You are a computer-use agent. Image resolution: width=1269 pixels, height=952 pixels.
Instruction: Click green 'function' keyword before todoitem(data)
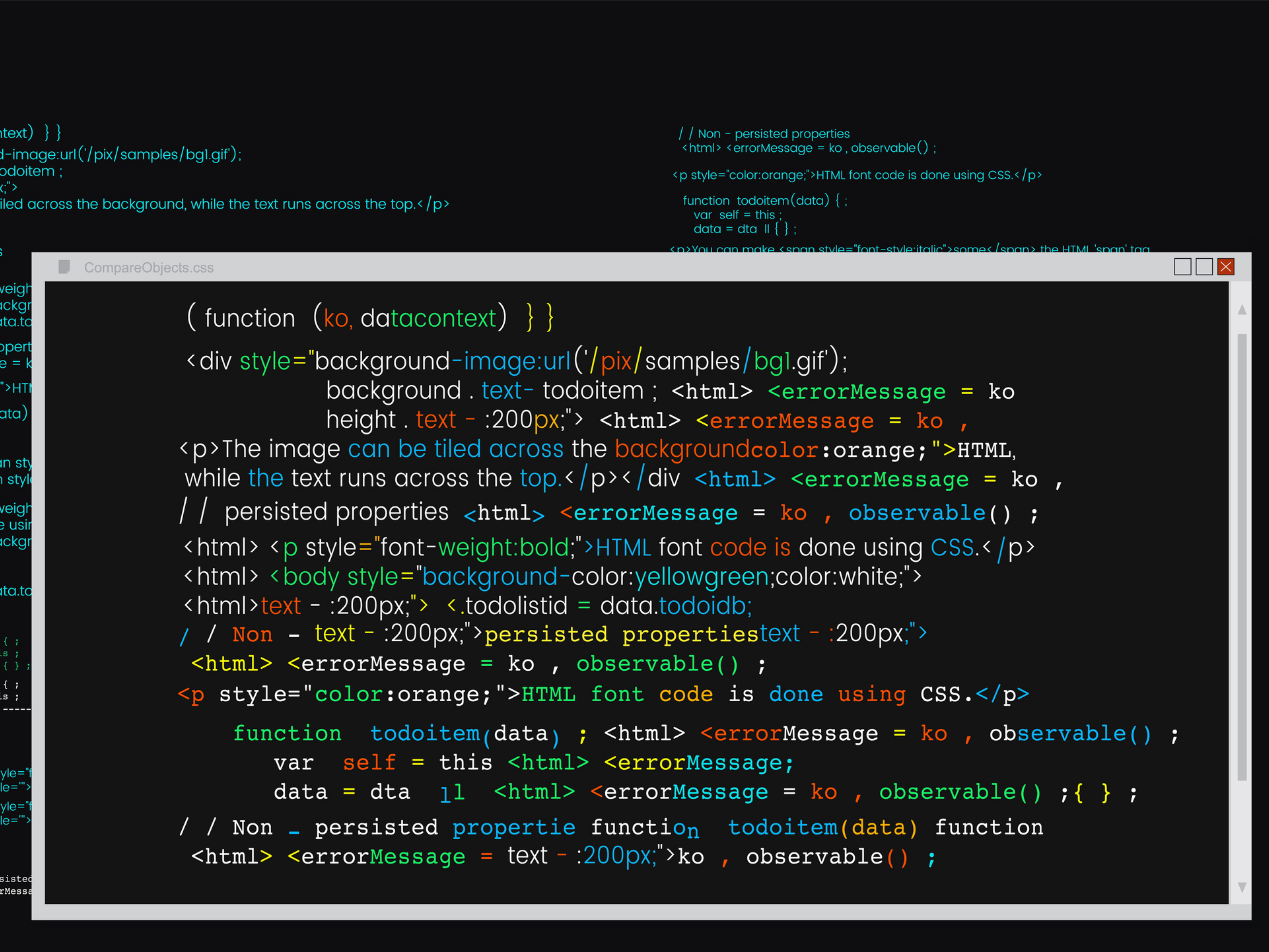pyautogui.click(x=287, y=734)
